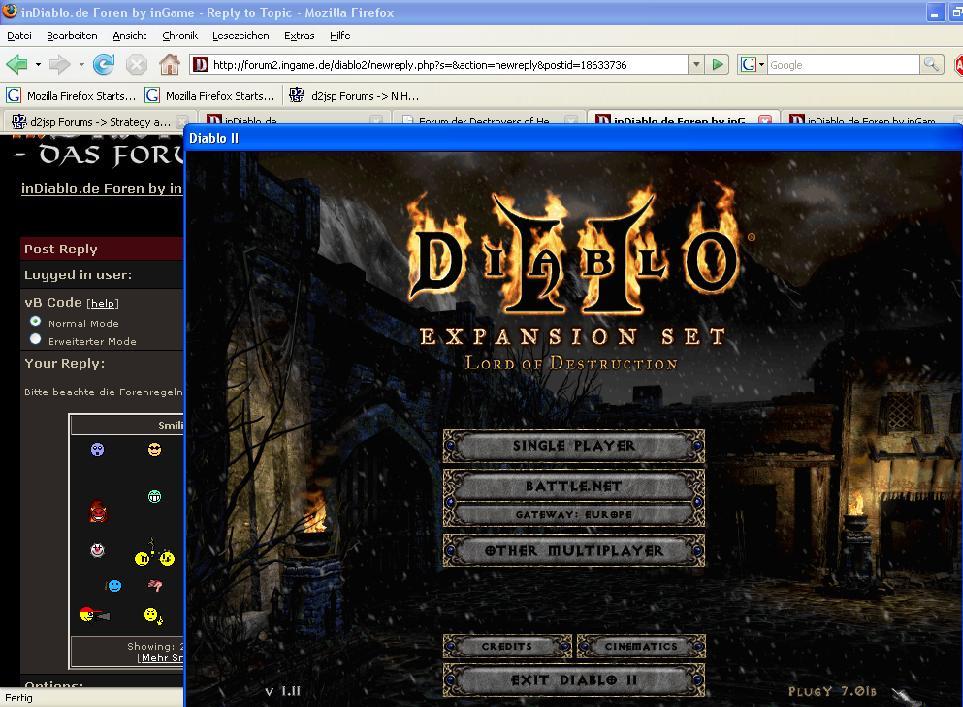
Task: Click Battle.net button in Diablo II
Action: coord(574,485)
